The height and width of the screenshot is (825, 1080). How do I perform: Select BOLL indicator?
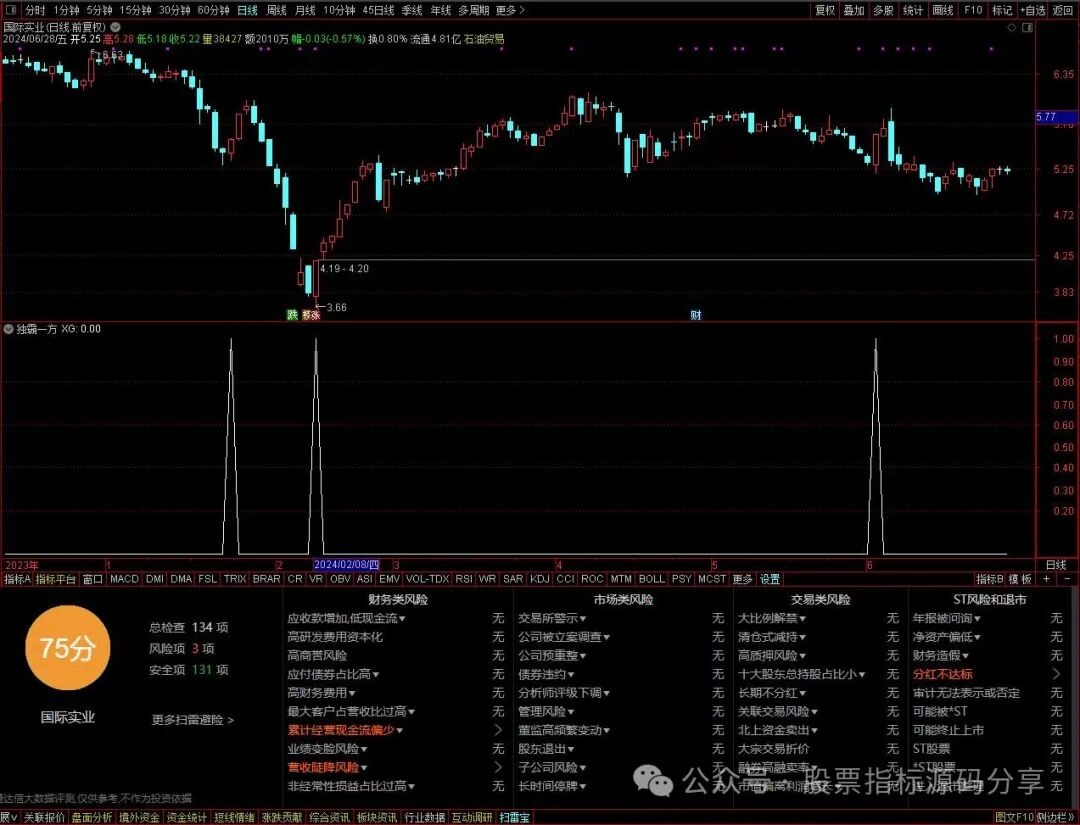point(652,579)
